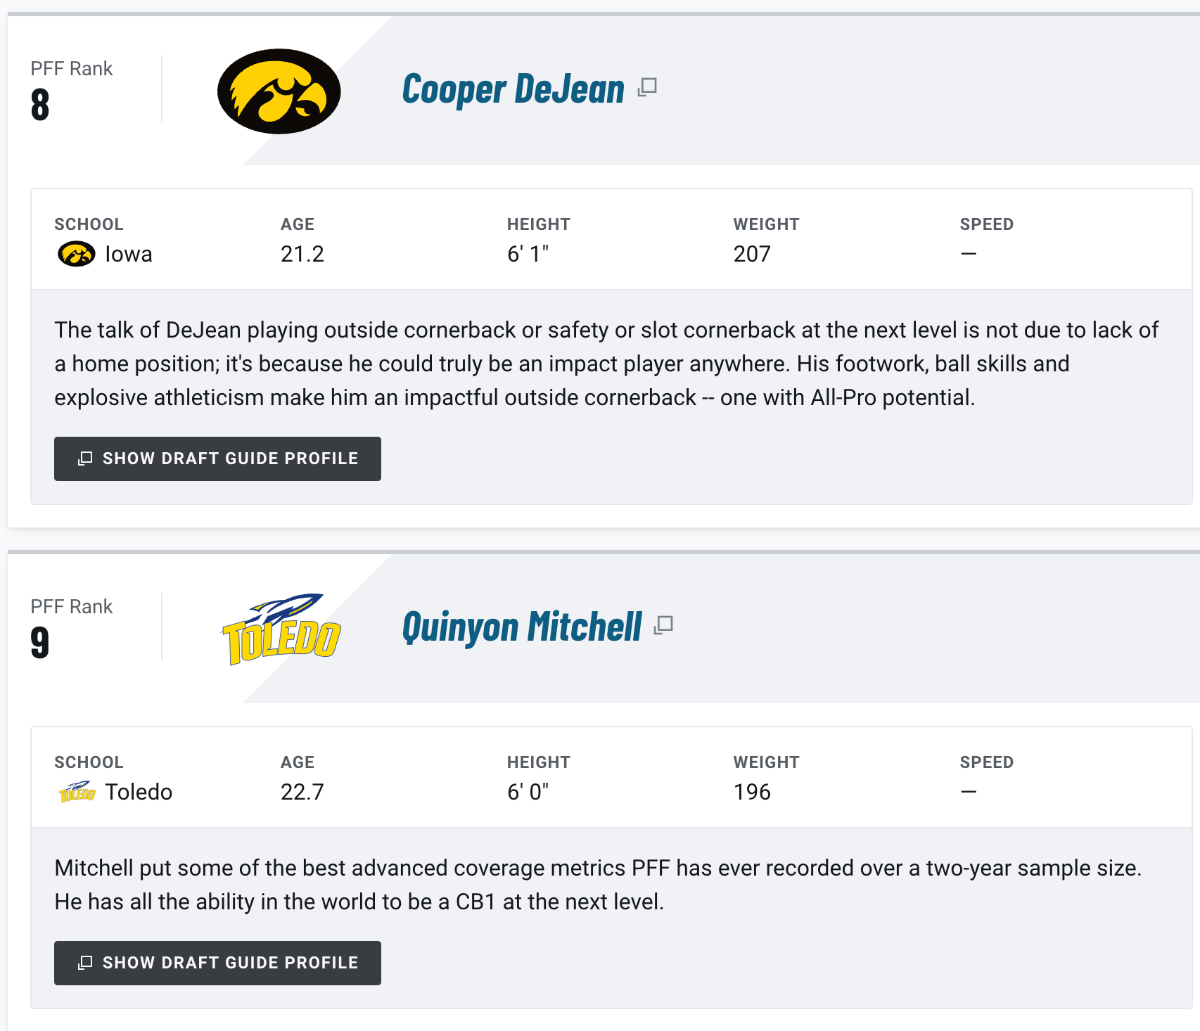Click the large Iowa Hawkeyes logo

(x=279, y=92)
